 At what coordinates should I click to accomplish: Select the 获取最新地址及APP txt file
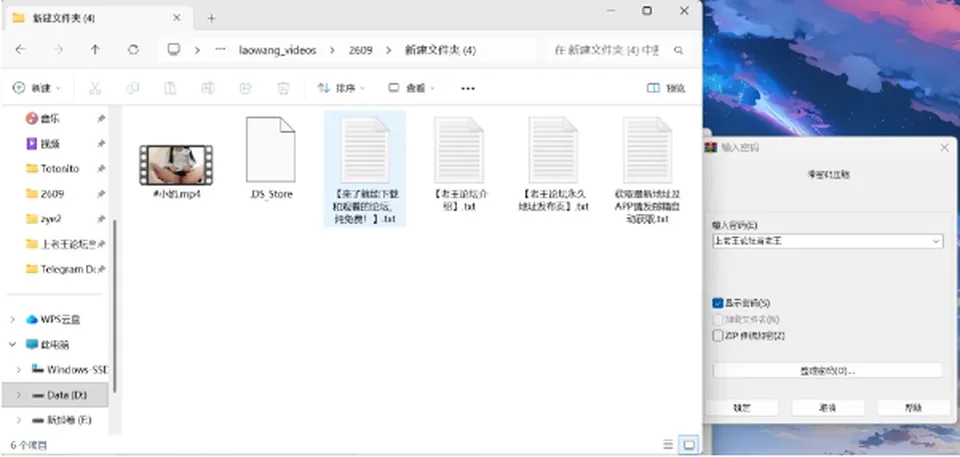pyautogui.click(x=648, y=170)
